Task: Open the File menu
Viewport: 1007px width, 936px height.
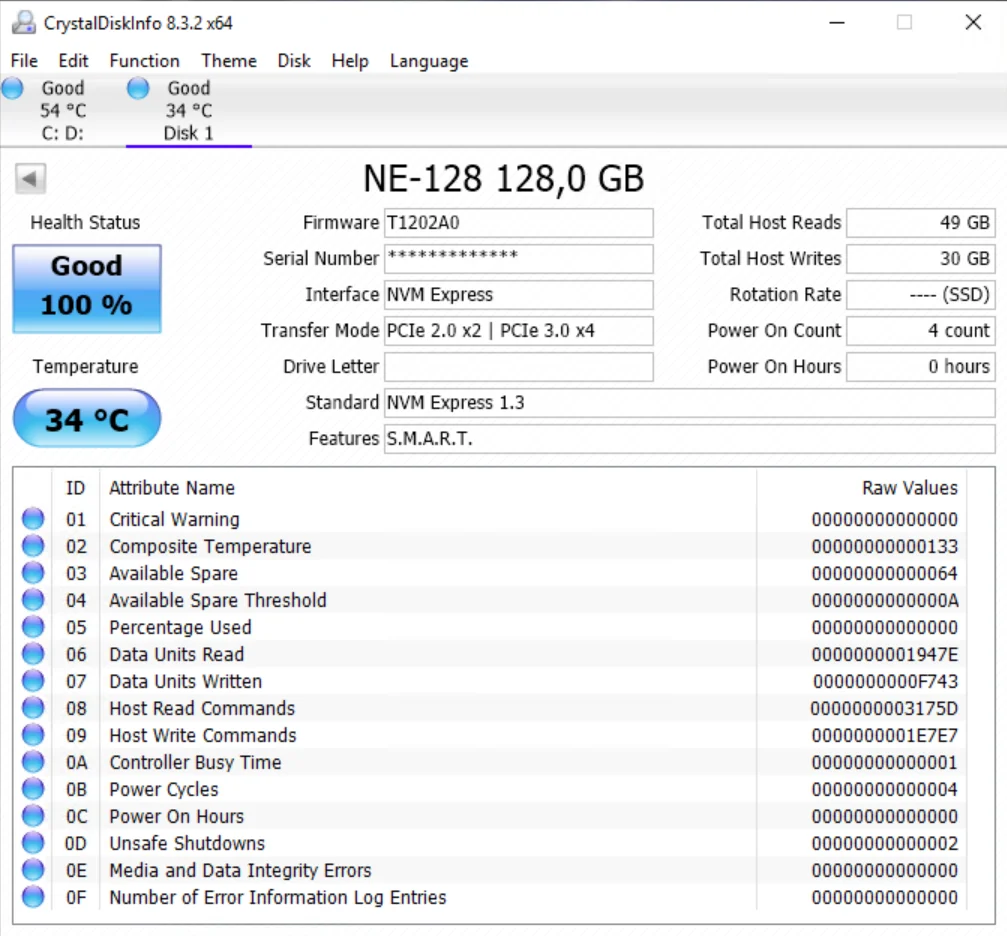Action: [24, 61]
